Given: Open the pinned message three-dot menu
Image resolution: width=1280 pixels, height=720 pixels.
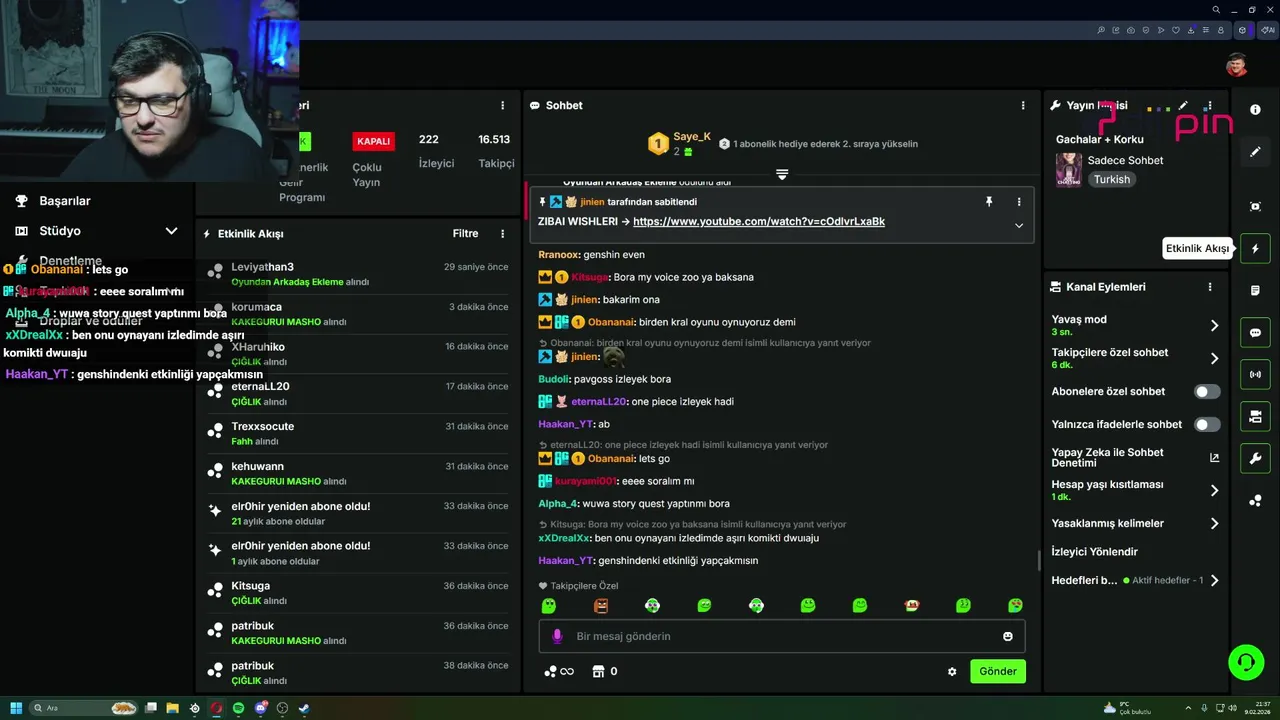Looking at the screenshot, I should click(x=1019, y=201).
